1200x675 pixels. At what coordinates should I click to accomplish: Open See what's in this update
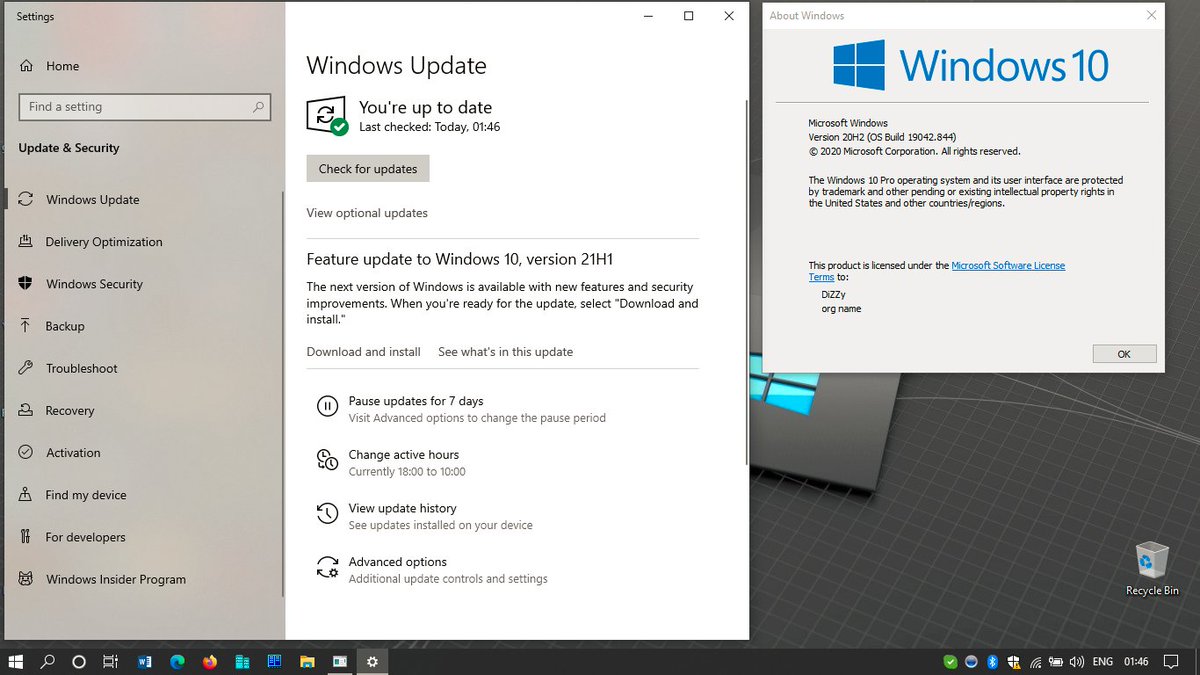pos(506,352)
